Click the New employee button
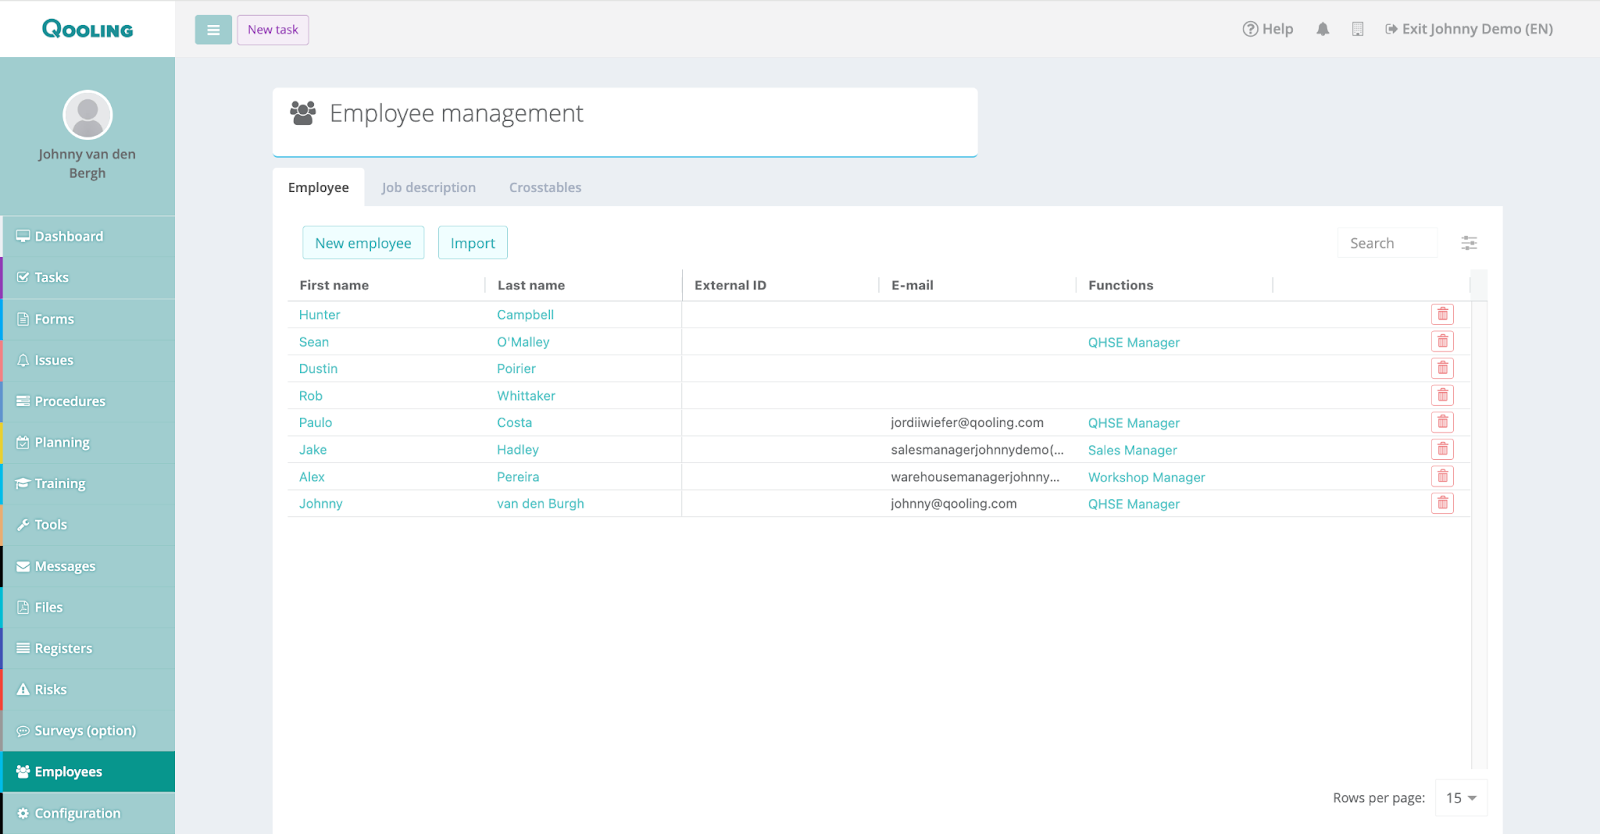The image size is (1600, 834). (x=363, y=243)
